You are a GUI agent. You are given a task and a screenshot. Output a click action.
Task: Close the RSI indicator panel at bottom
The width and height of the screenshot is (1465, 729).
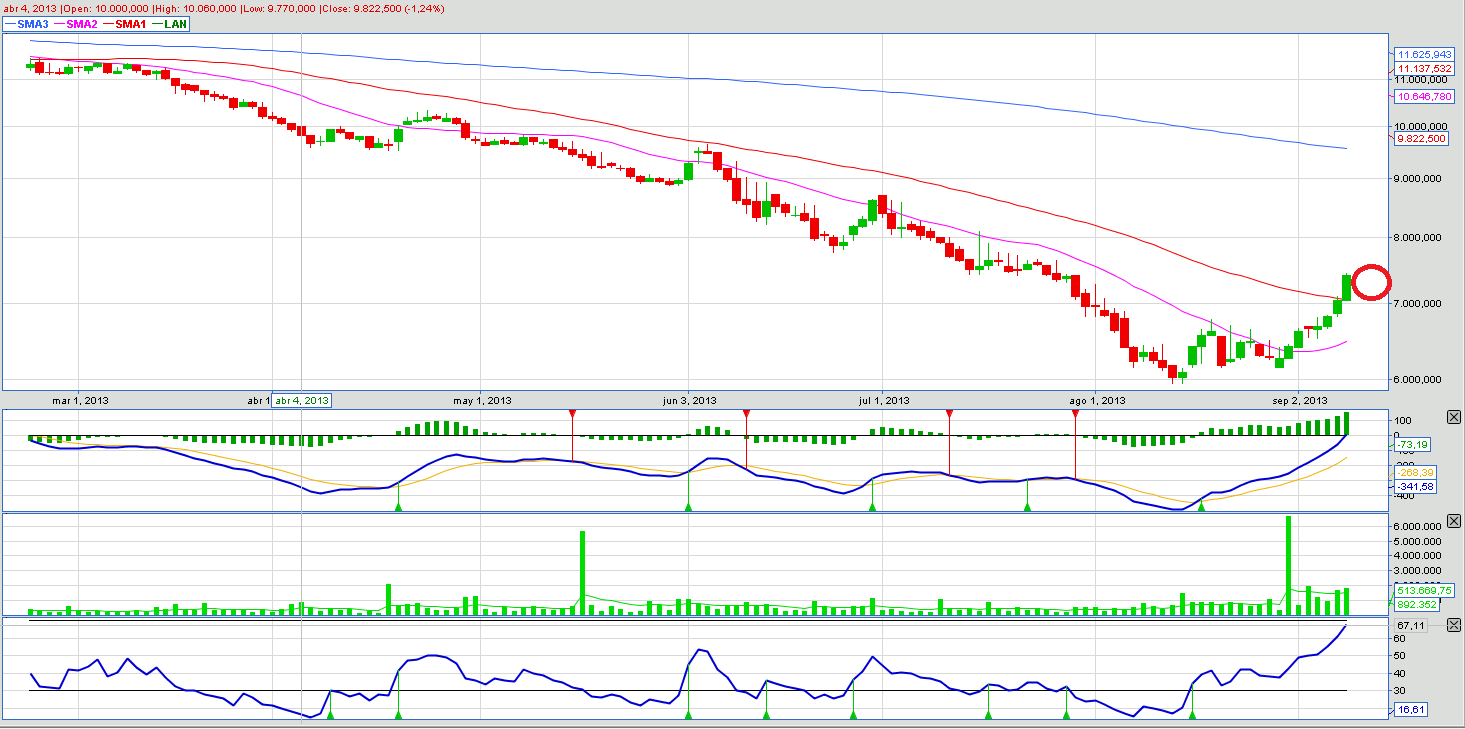pos(1453,624)
